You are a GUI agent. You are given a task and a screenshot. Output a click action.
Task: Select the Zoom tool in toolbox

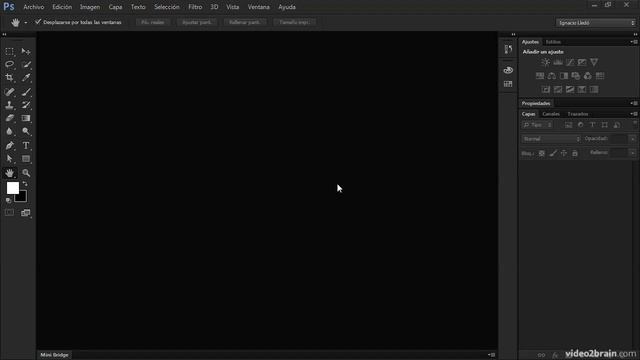click(x=26, y=173)
